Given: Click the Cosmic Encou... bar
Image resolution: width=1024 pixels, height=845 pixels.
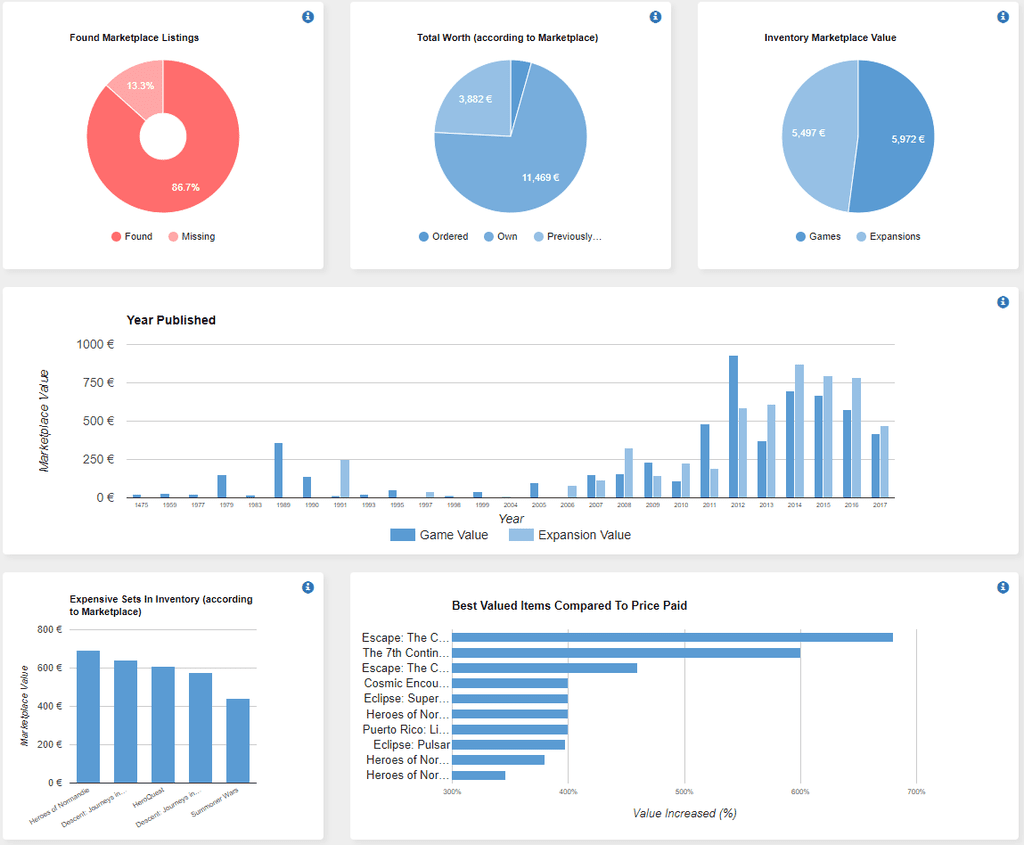Looking at the screenshot, I should click(x=509, y=683).
